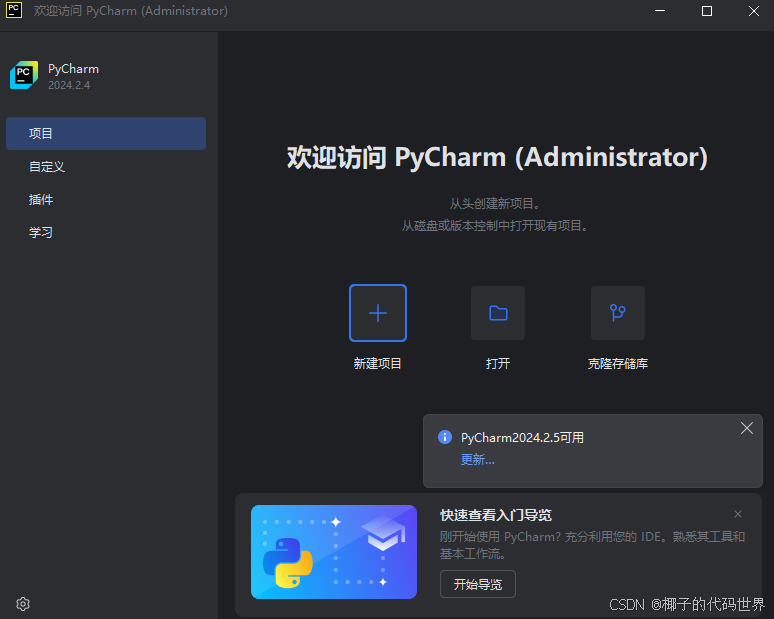Click the 克隆存储库 label

point(618,364)
